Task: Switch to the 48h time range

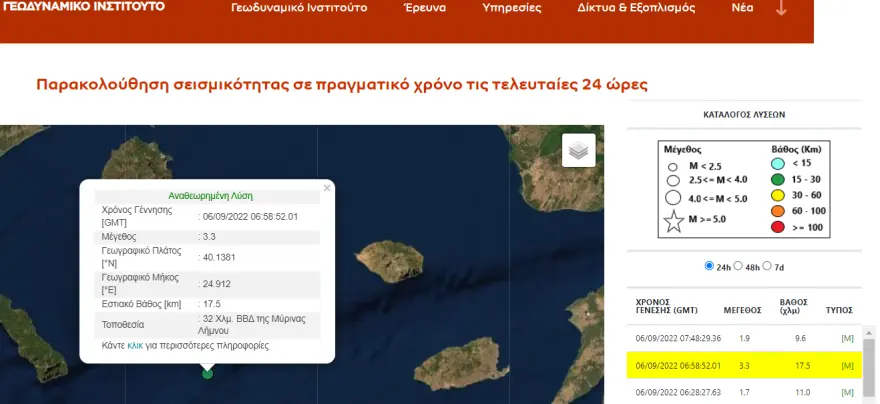Action: click(740, 267)
